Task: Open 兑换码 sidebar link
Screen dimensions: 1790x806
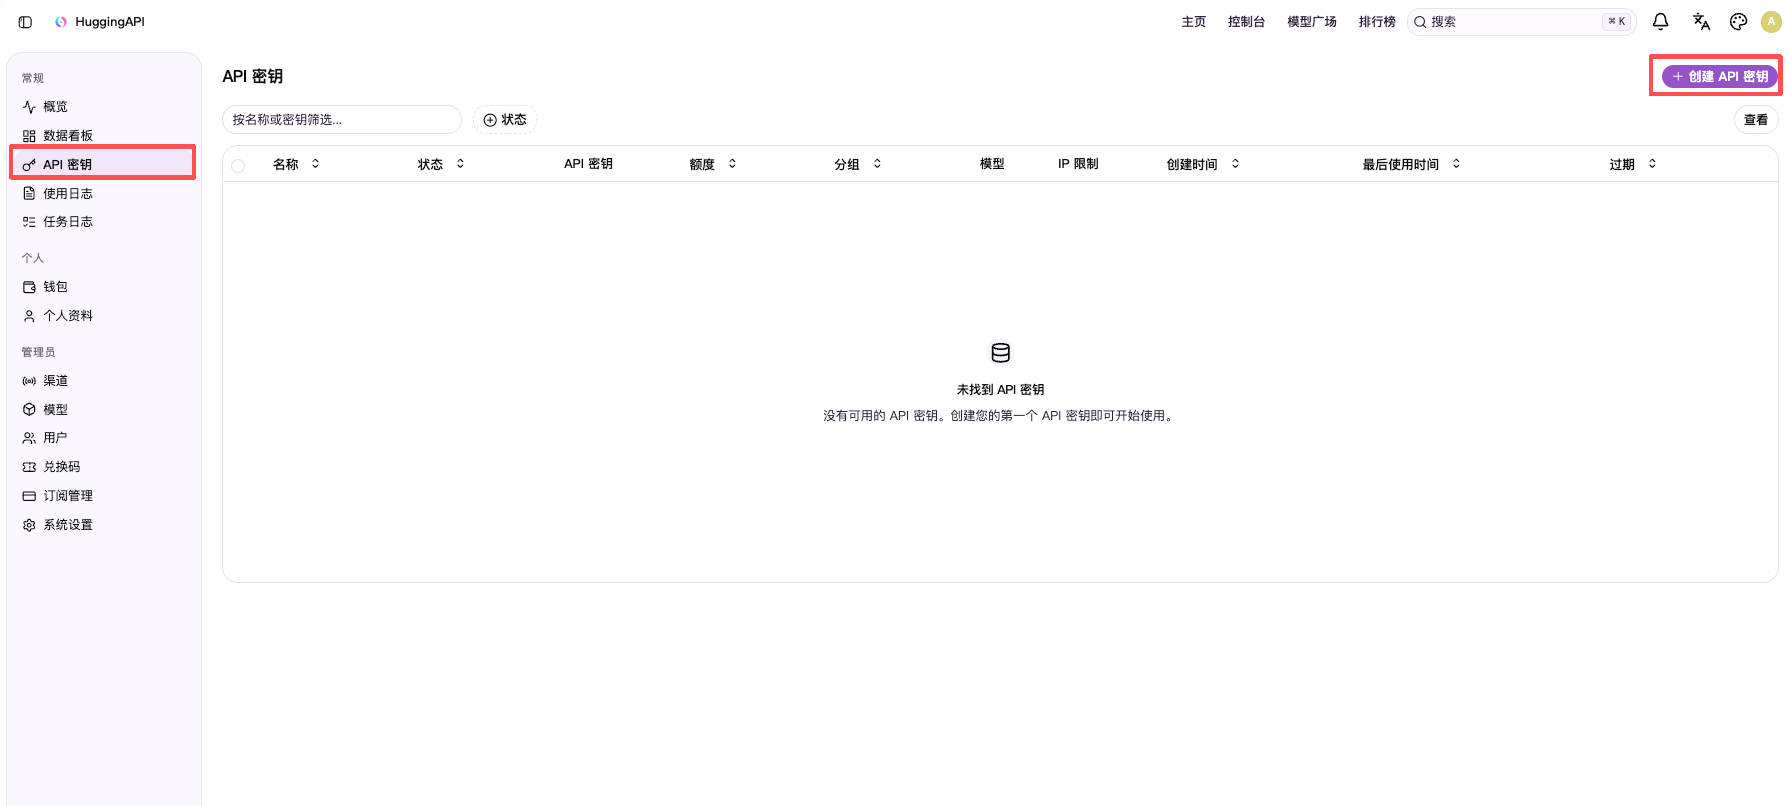Action: coord(104,467)
